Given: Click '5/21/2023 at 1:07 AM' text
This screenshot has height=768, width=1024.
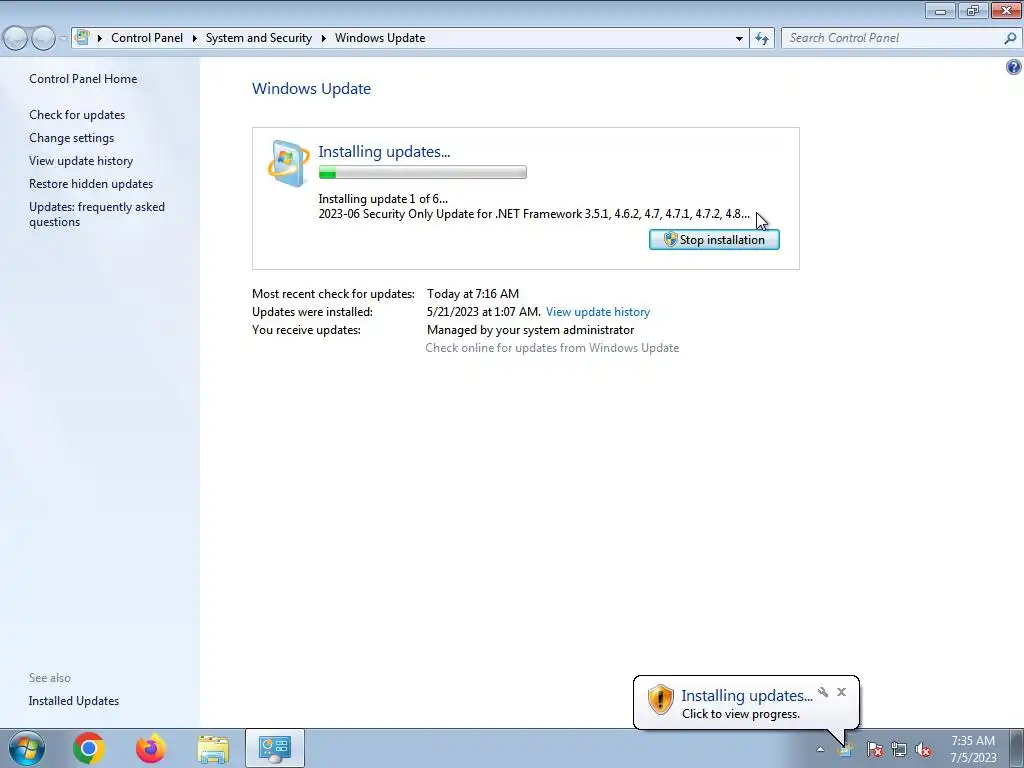Looking at the screenshot, I should click(483, 312).
